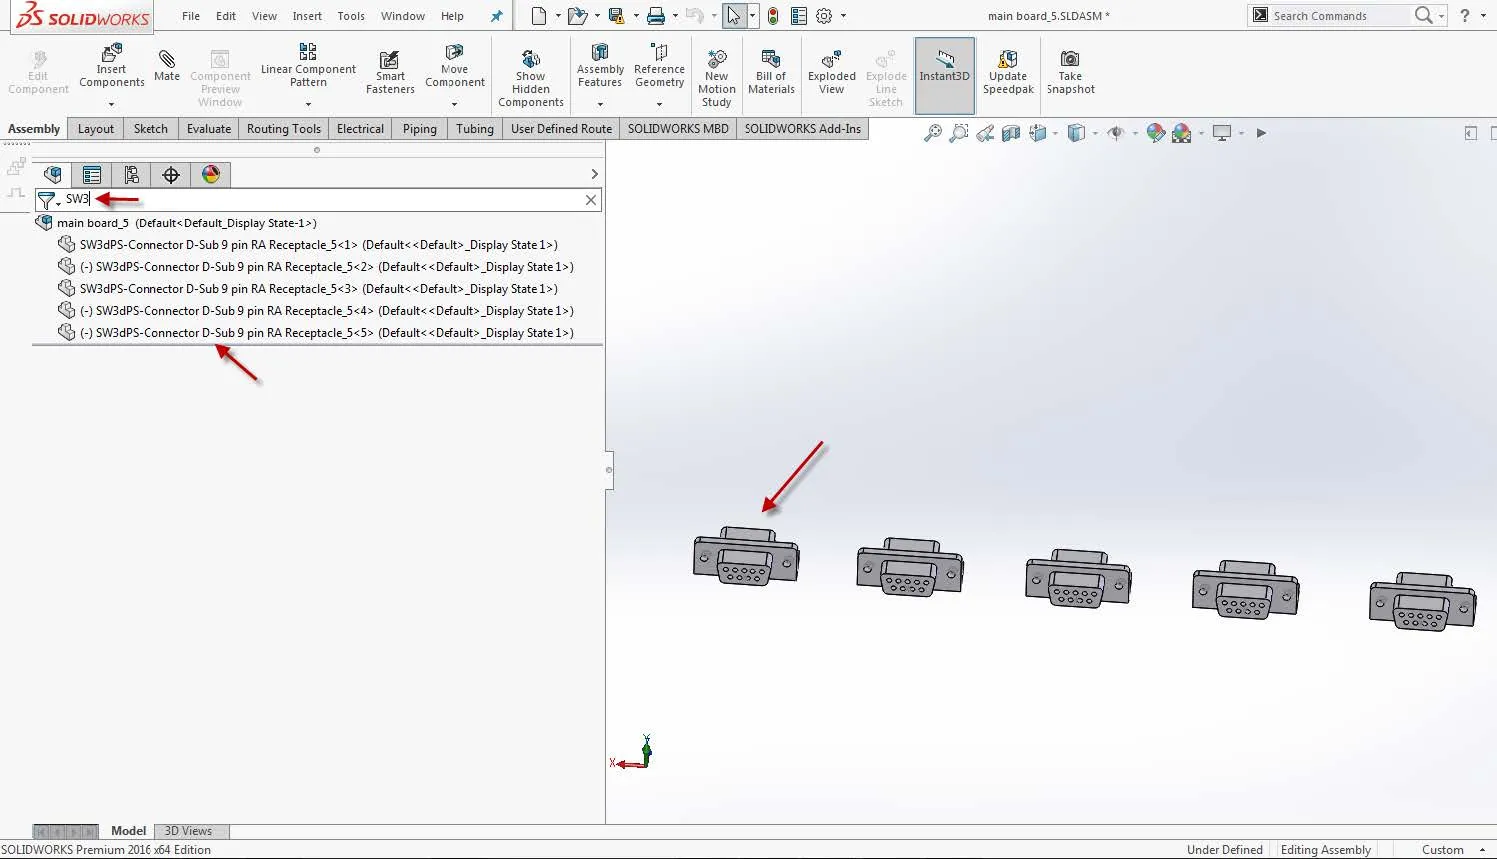Click the Select cursor tool

734,16
